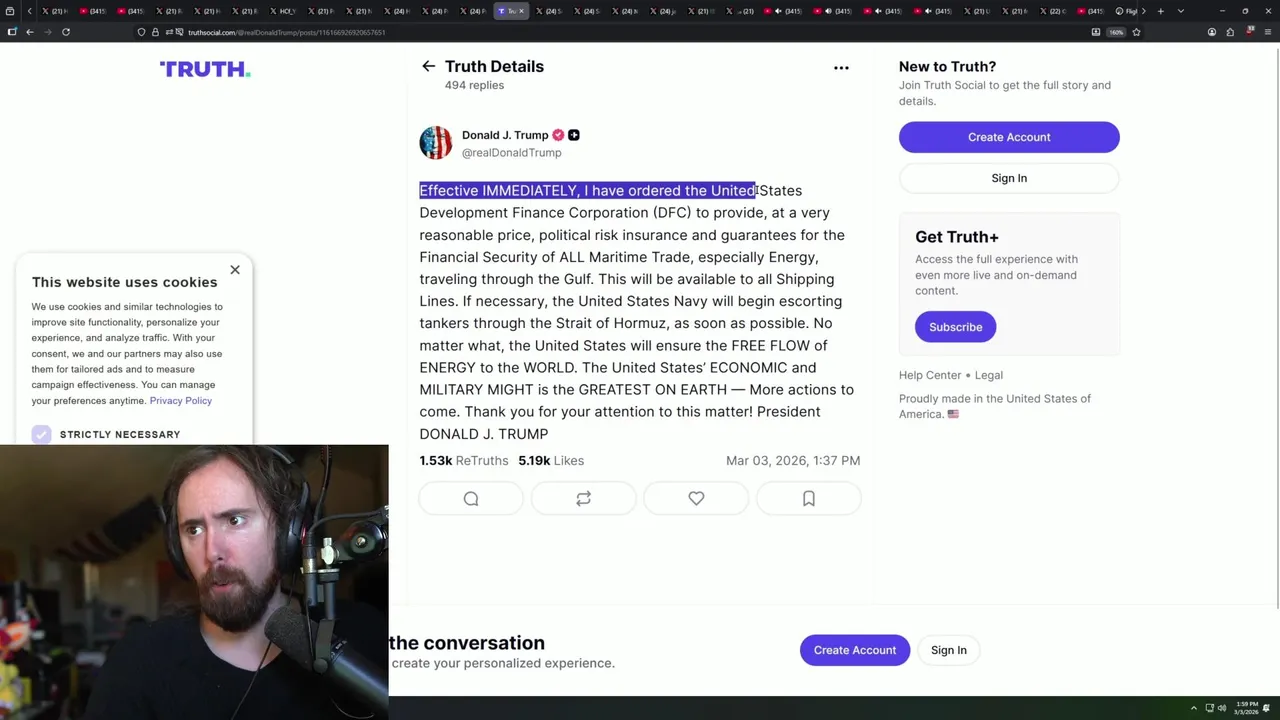
Task: Open the Firefox hamburger application menu
Action: 1268,32
